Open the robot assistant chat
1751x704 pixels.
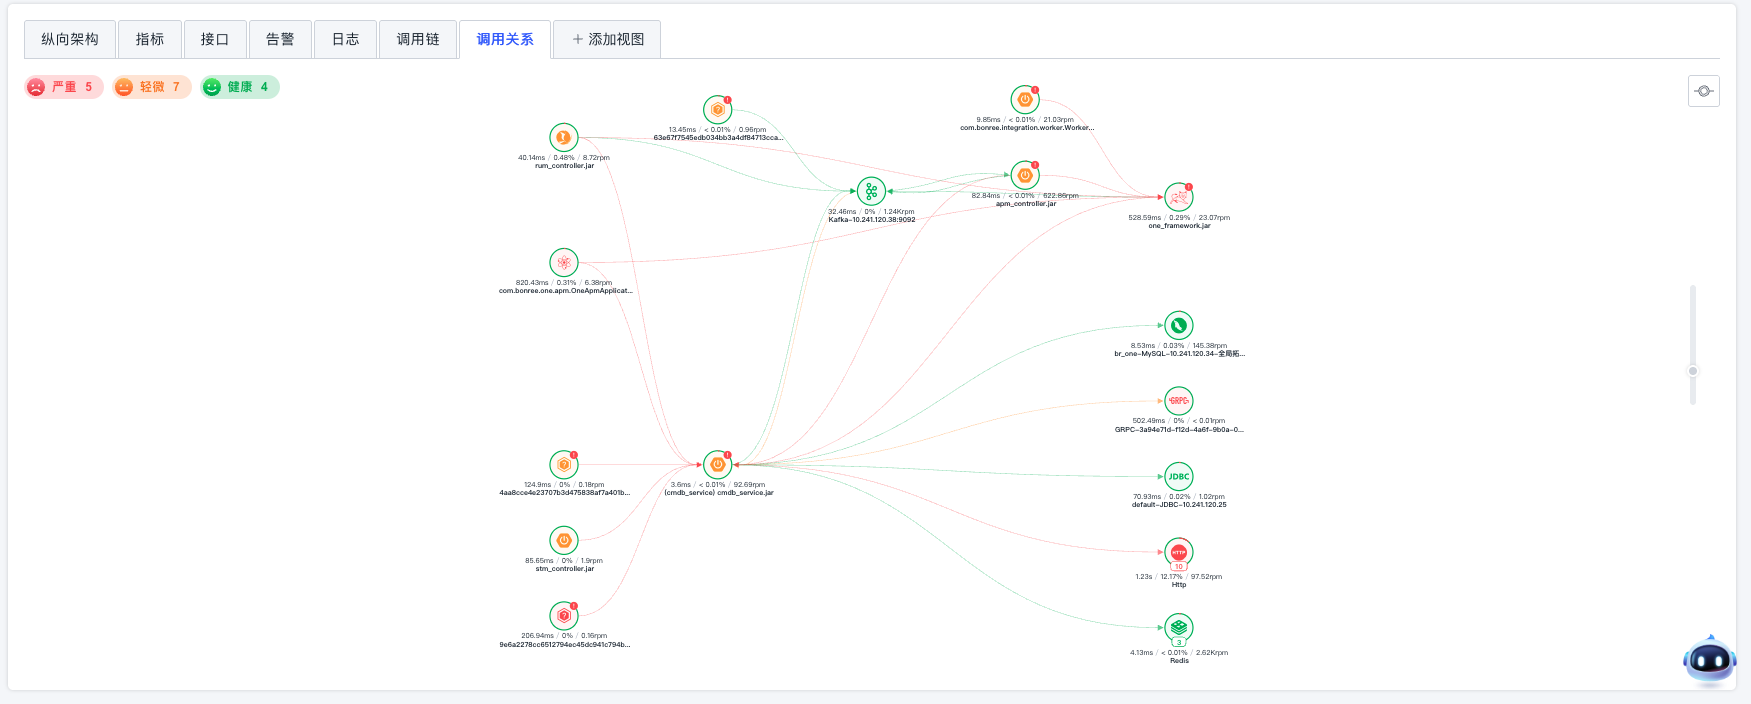(1709, 660)
